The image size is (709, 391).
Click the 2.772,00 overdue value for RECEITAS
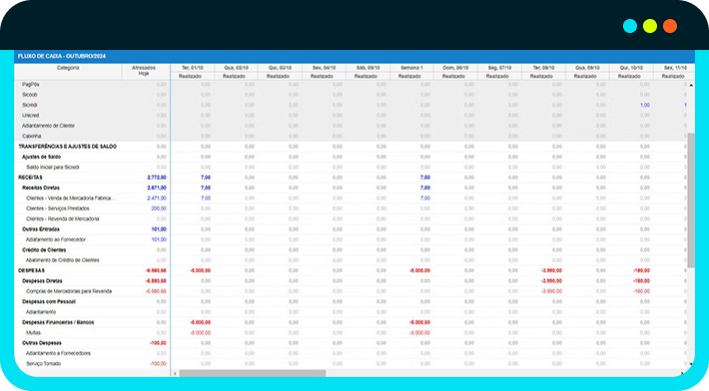click(x=156, y=178)
